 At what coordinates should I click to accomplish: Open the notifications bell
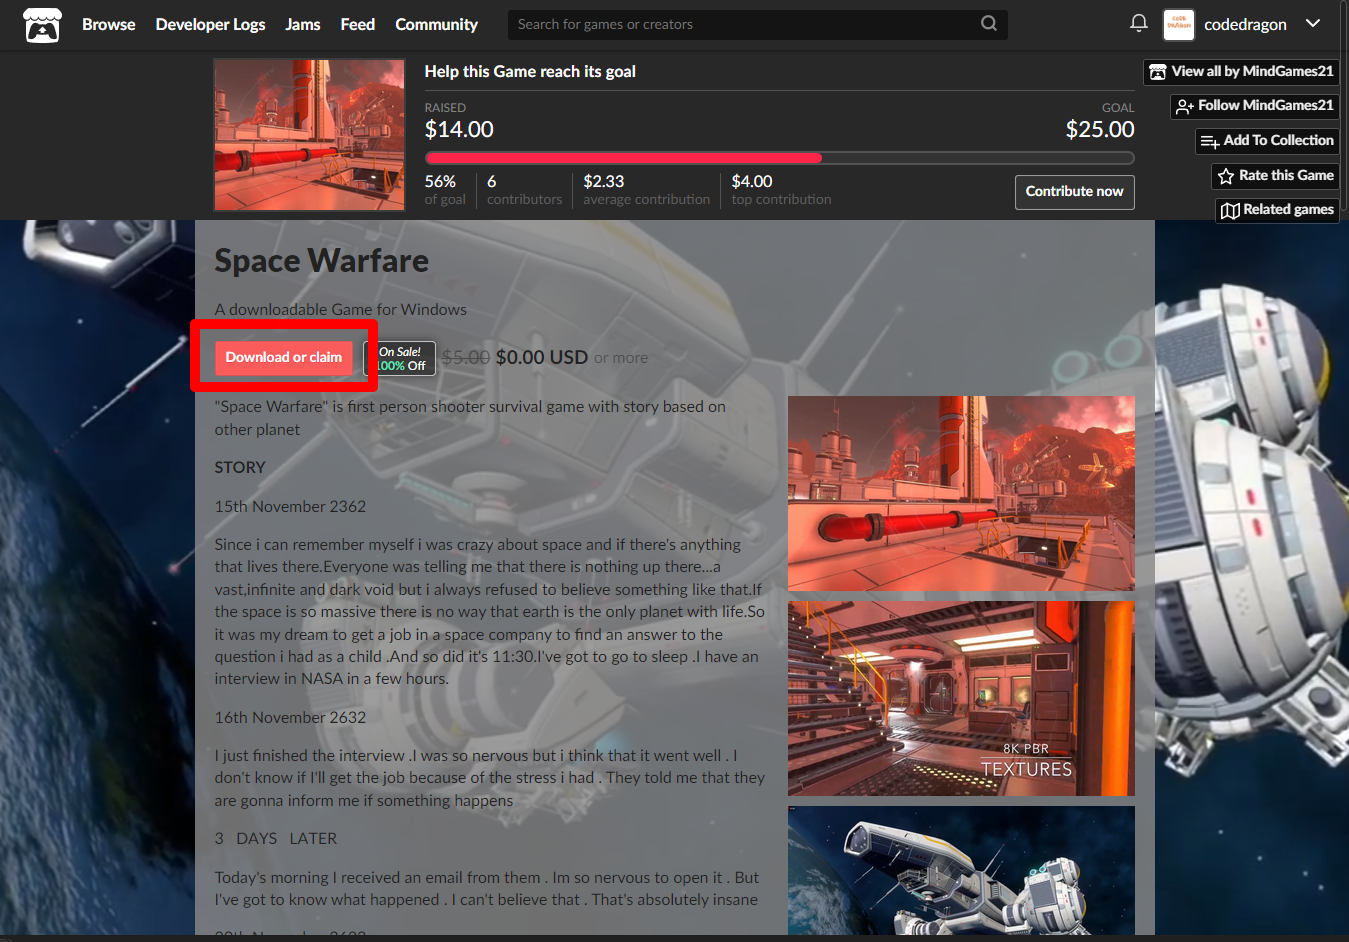point(1138,23)
